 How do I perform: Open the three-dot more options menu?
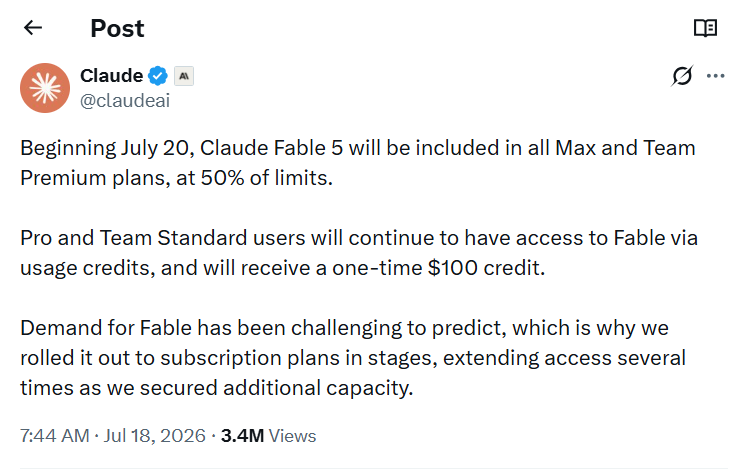[x=716, y=76]
